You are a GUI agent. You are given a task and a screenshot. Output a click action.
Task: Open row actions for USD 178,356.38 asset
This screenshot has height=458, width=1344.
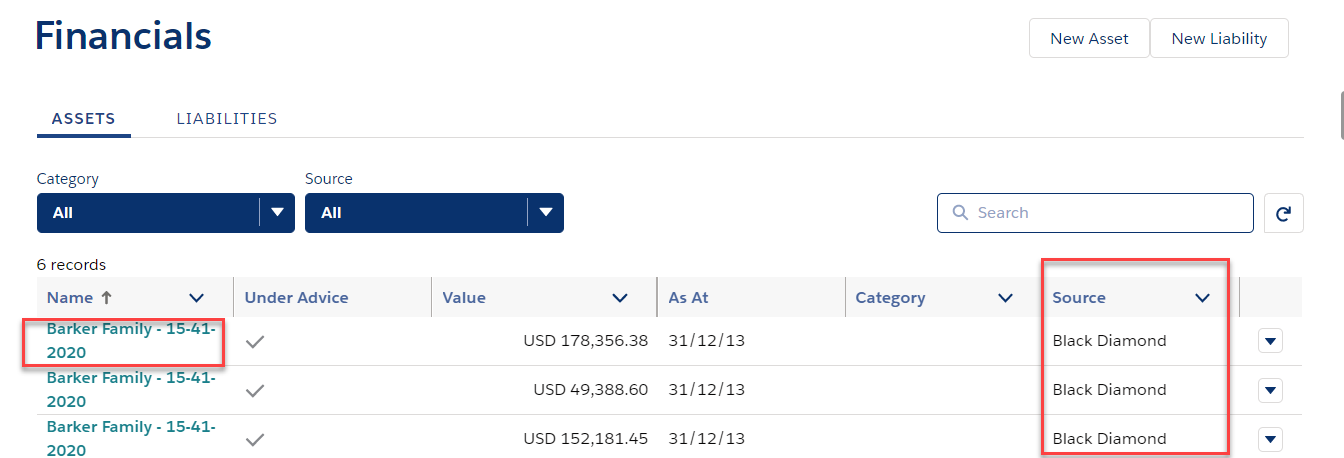coord(1270,341)
